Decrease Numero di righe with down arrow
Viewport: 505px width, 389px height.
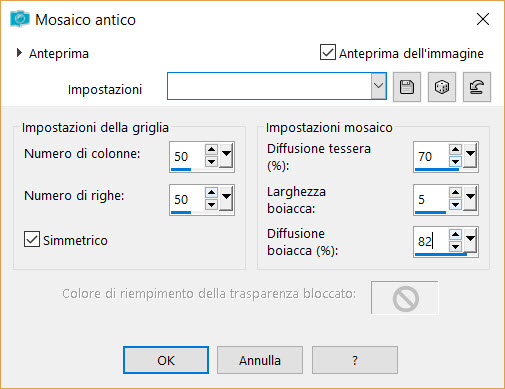pos(211,204)
